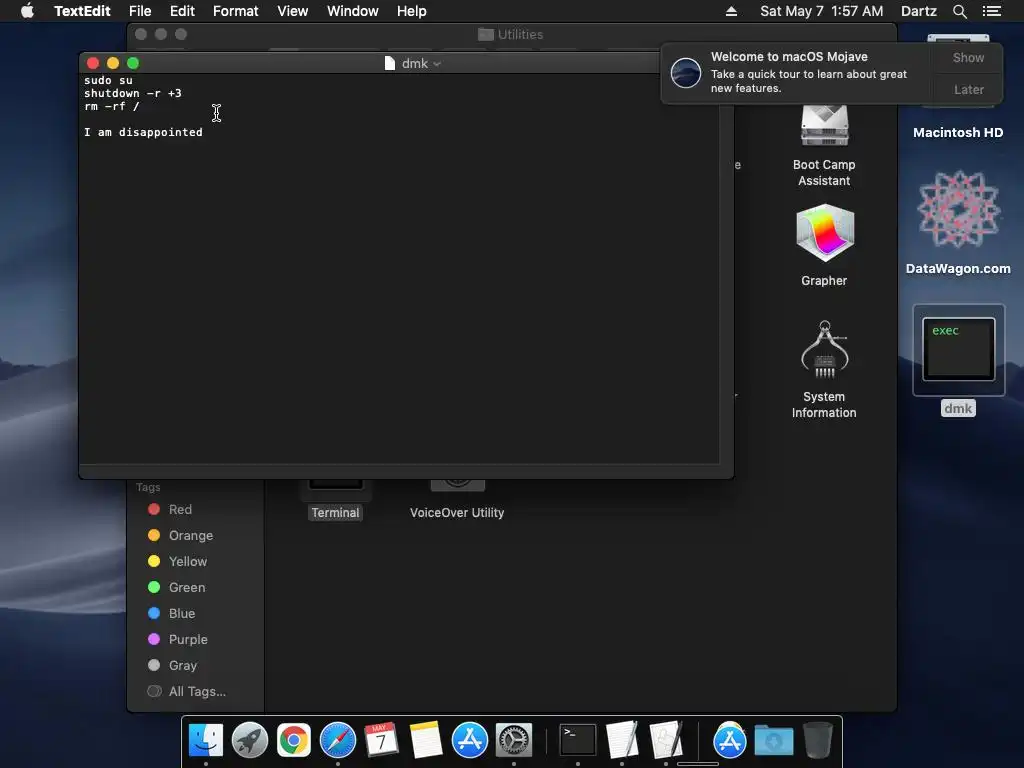The width and height of the screenshot is (1024, 768).
Task: Select VoiceOver Utility in Utilities window
Action: pyautogui.click(x=457, y=500)
